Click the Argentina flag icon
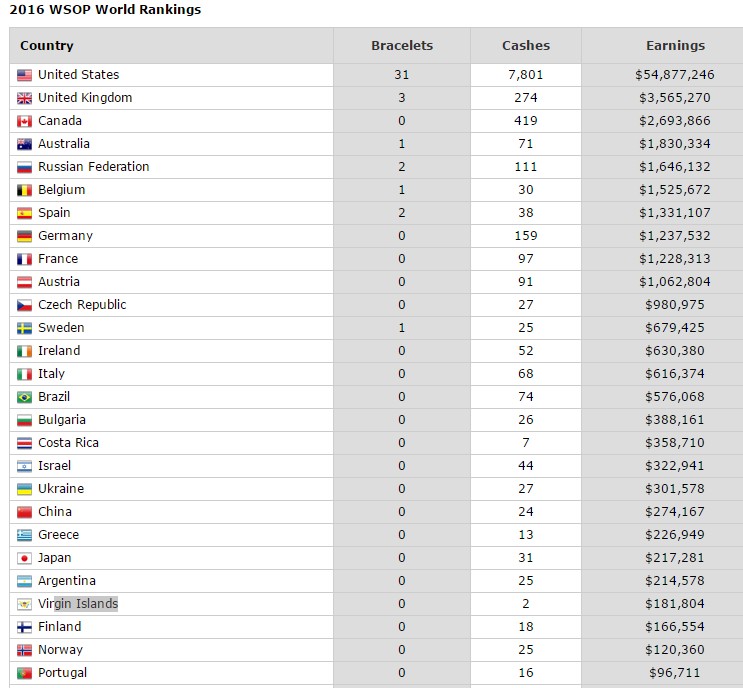The width and height of the screenshot is (743, 688). tap(24, 581)
